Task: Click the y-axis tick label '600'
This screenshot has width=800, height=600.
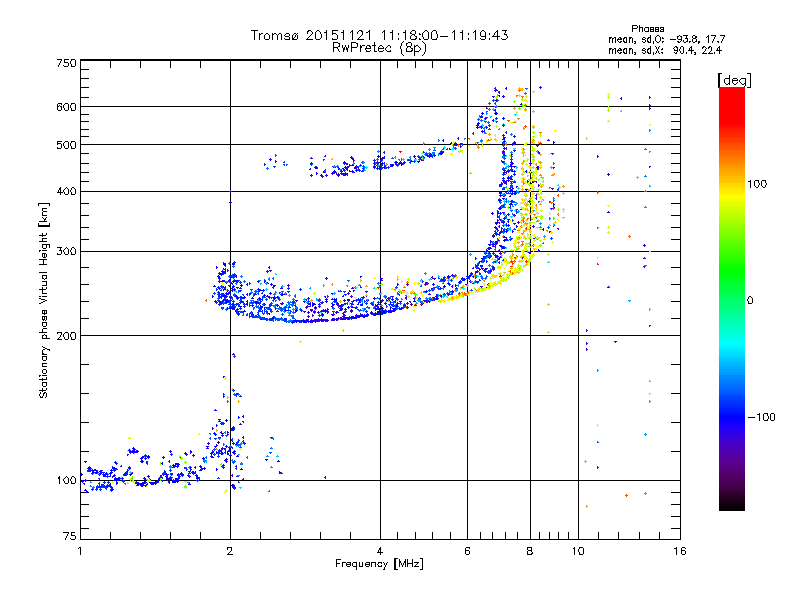Action: tap(66, 107)
